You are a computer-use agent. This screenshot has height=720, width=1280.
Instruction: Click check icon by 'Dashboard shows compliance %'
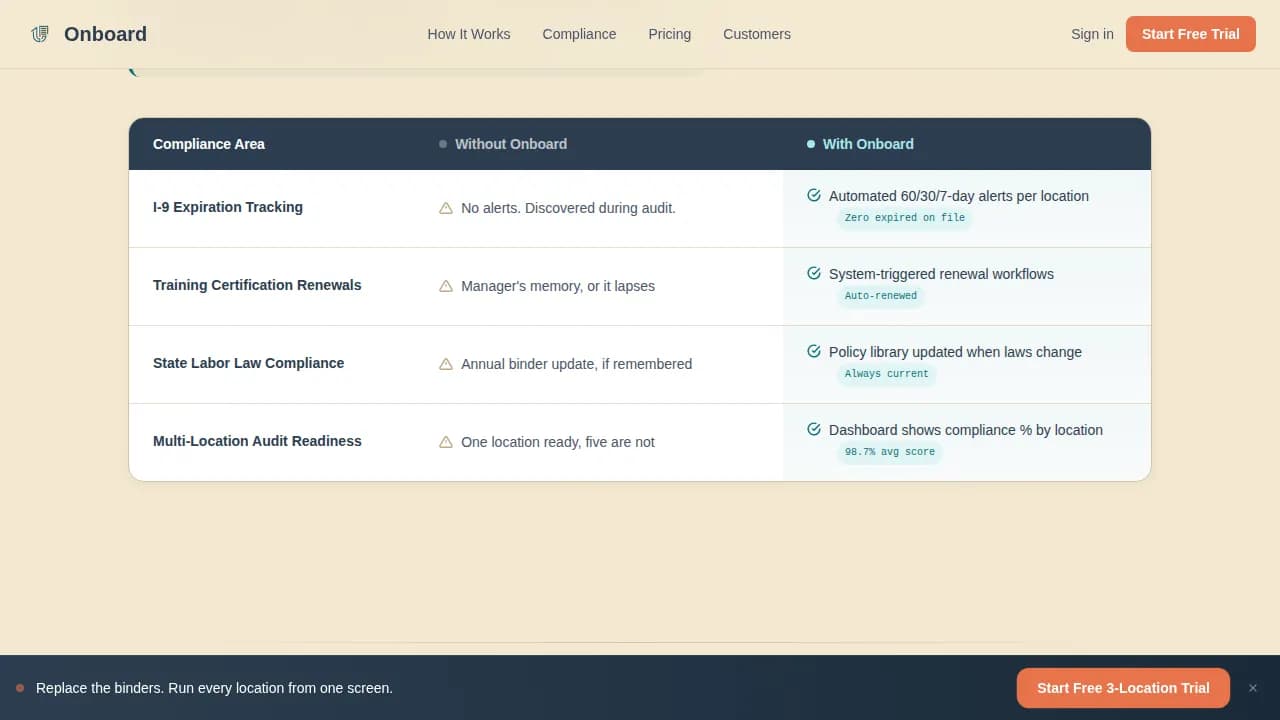click(814, 430)
